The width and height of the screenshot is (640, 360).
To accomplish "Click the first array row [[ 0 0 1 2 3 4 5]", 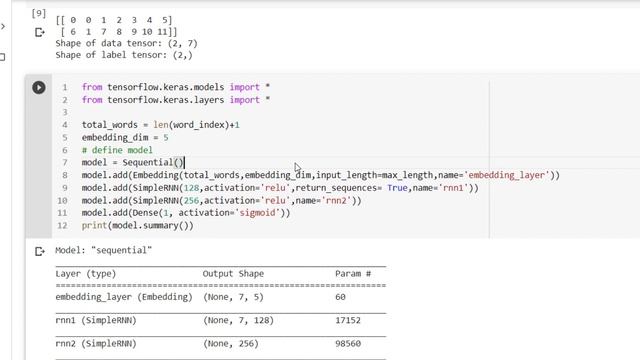I will (114, 20).
